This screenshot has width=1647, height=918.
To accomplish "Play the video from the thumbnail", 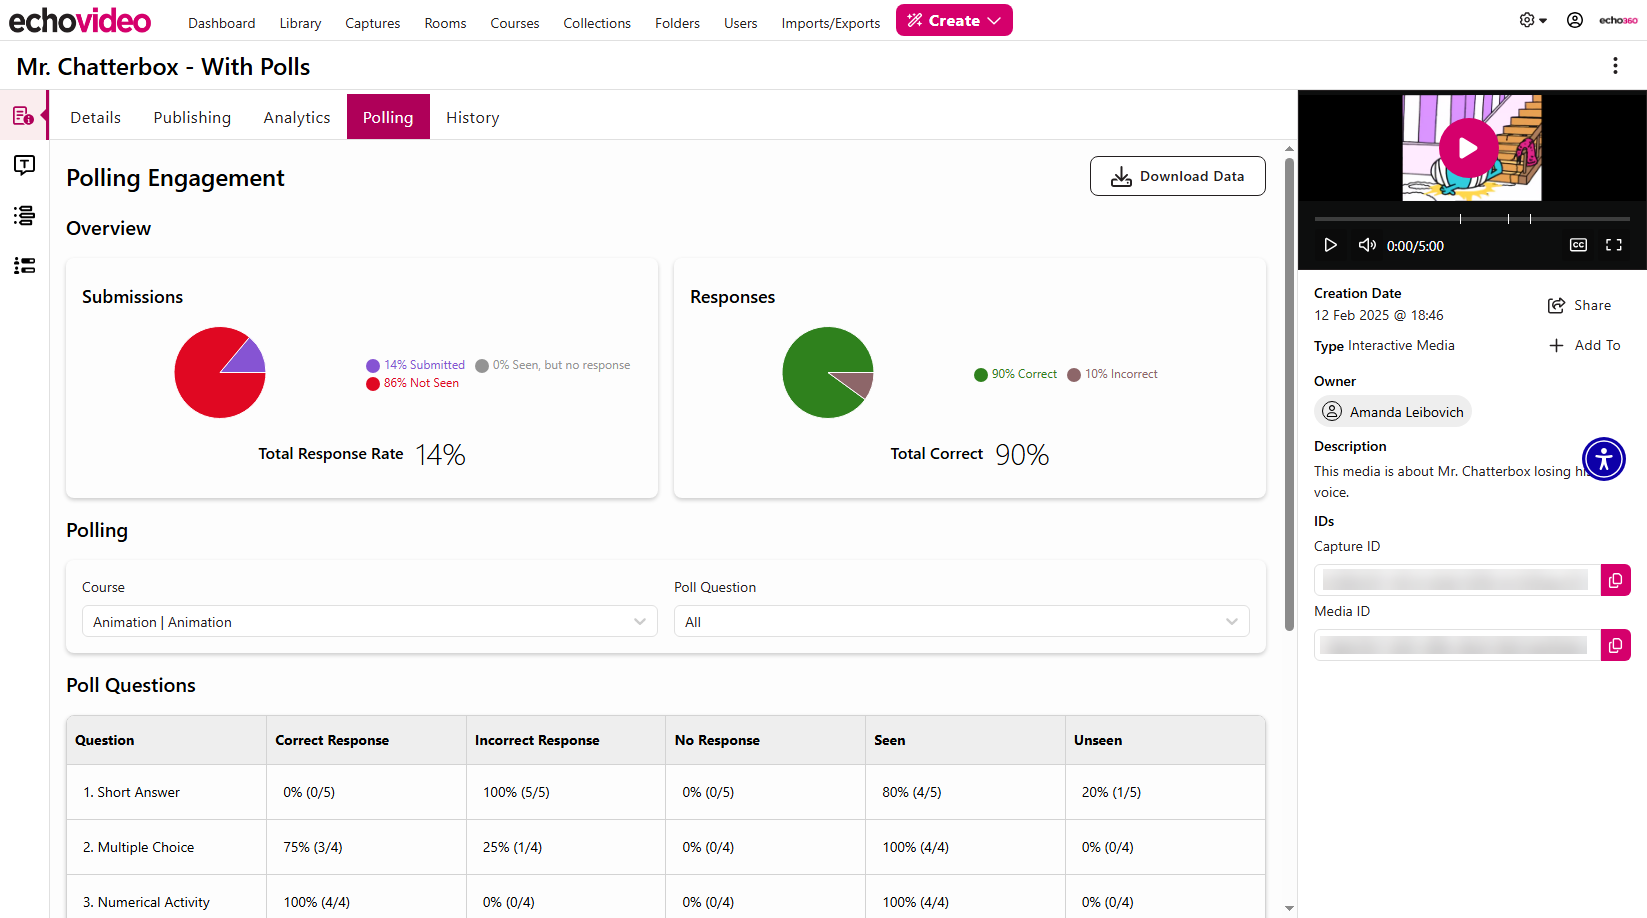I will (1468, 148).
